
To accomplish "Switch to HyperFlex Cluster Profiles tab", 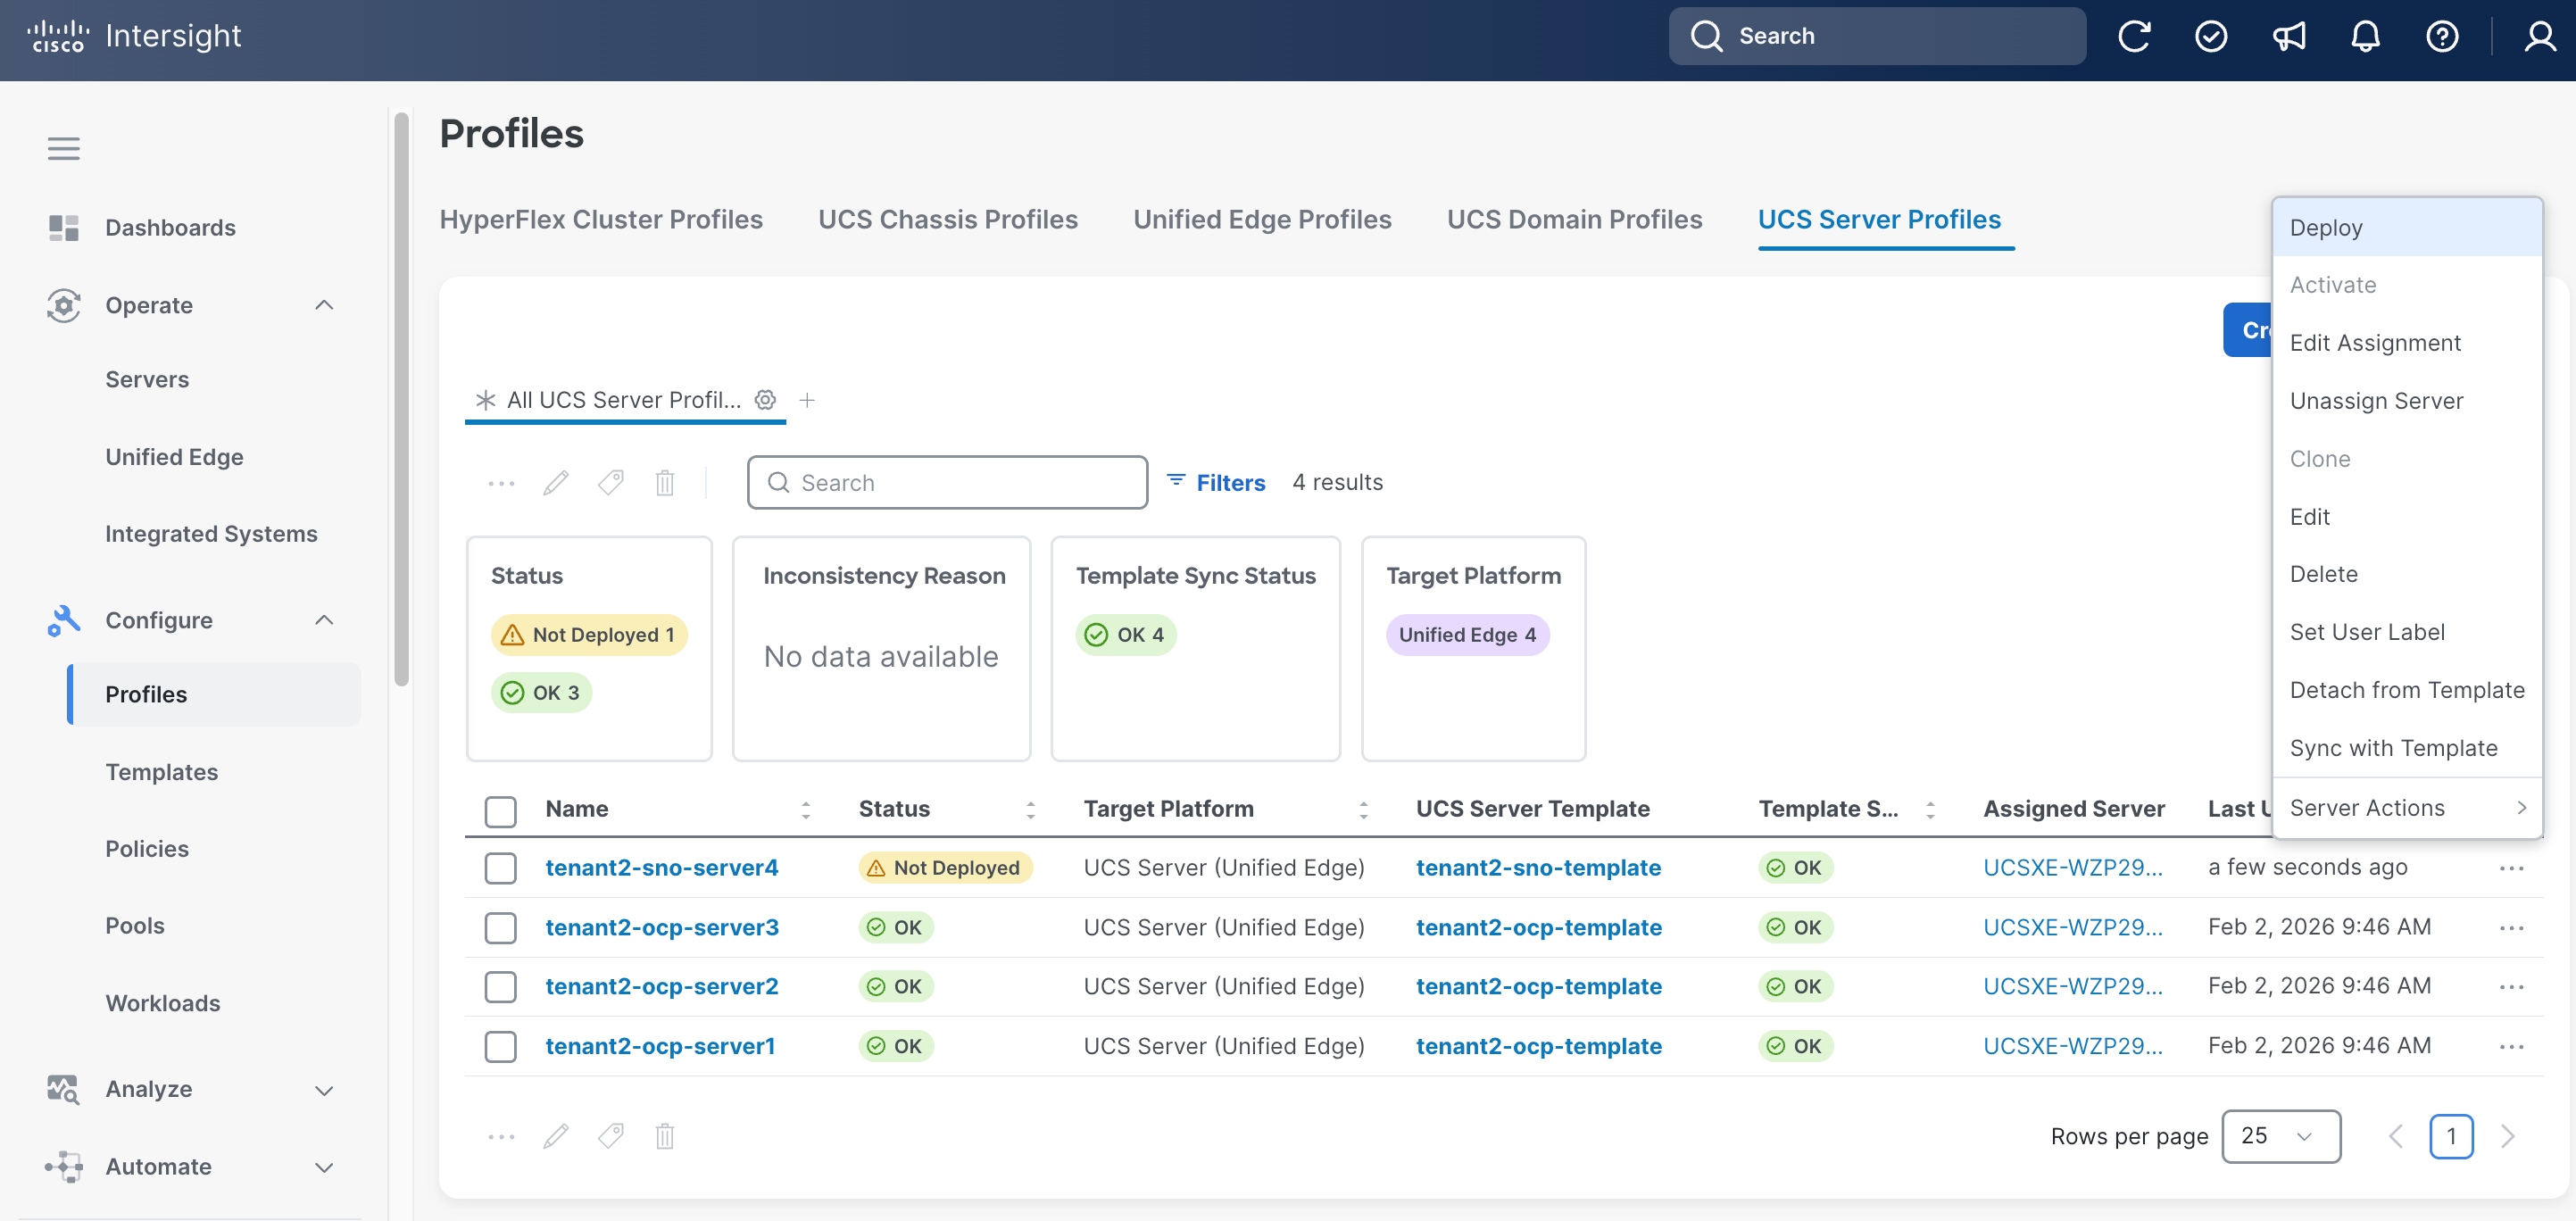I will pyautogui.click(x=601, y=220).
